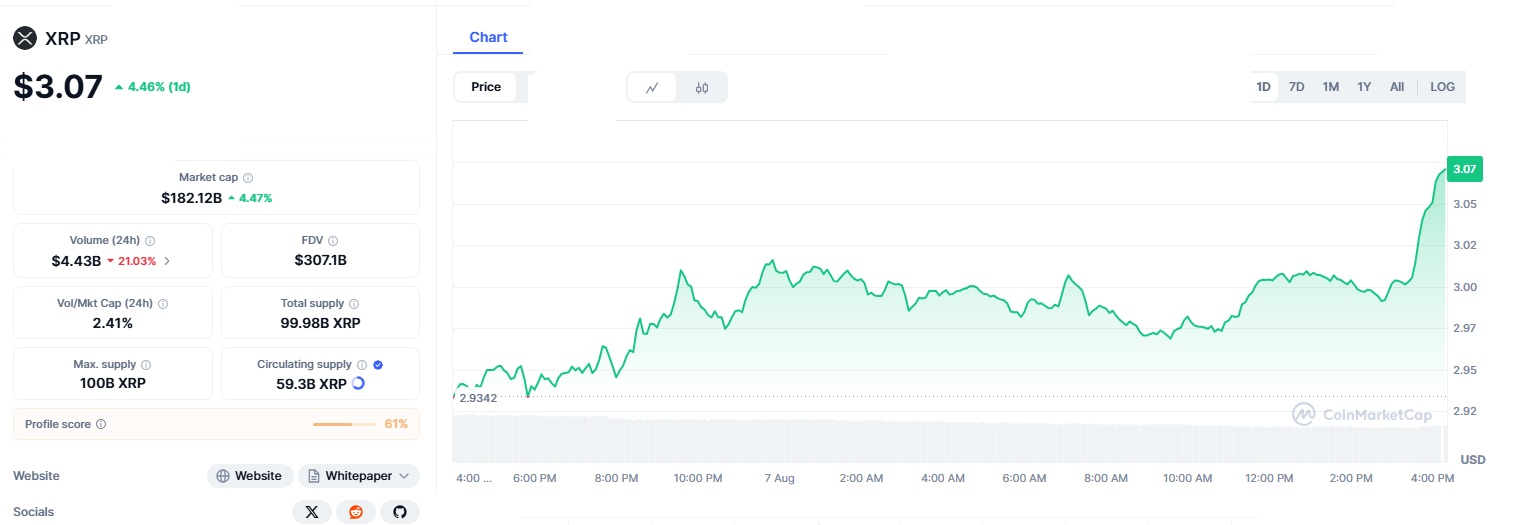Image resolution: width=1516 pixels, height=525 pixels.
Task: Select the 7D time range
Action: pyautogui.click(x=1296, y=87)
